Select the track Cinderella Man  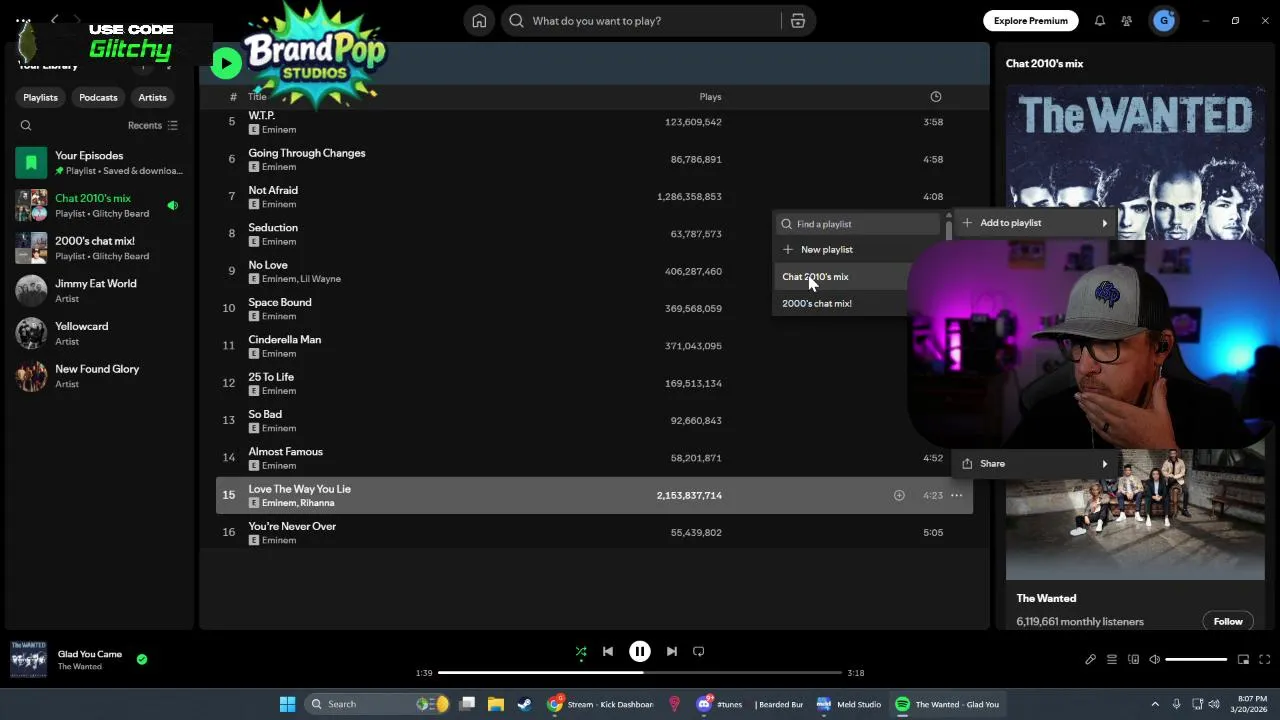594,346
